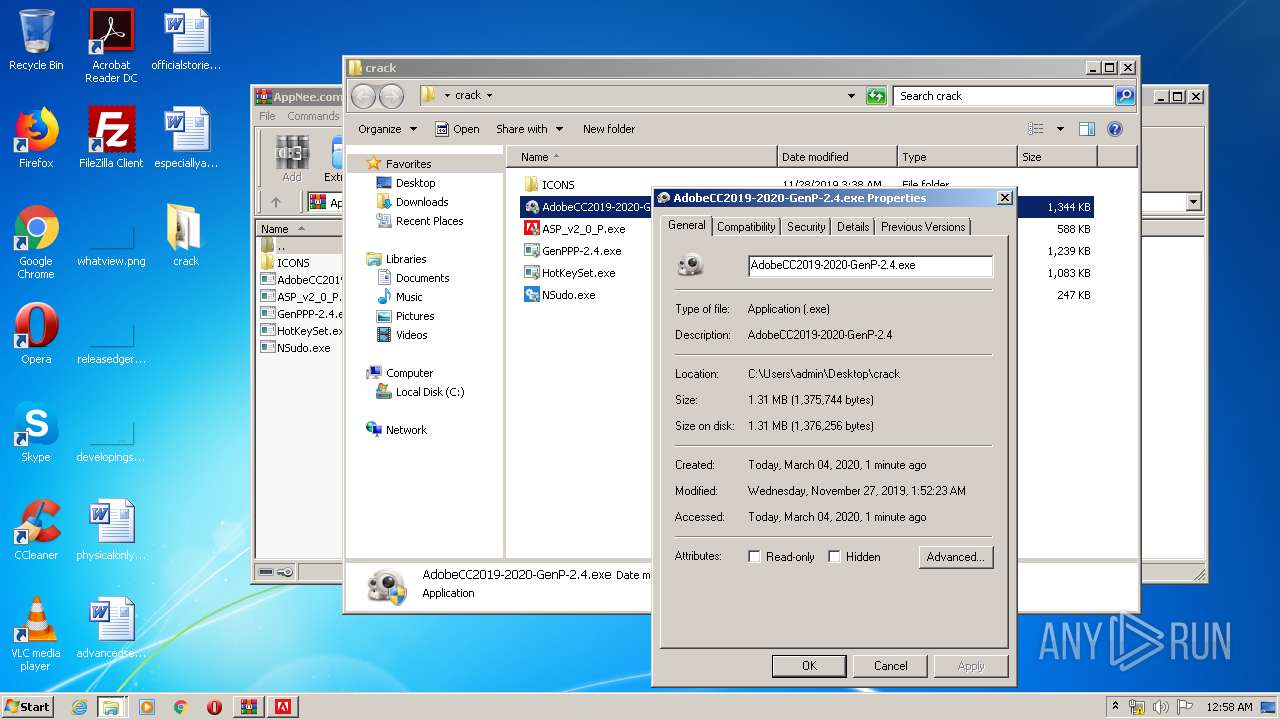Click the taskbar clock
Viewport: 1280px width, 720px height.
point(1229,707)
